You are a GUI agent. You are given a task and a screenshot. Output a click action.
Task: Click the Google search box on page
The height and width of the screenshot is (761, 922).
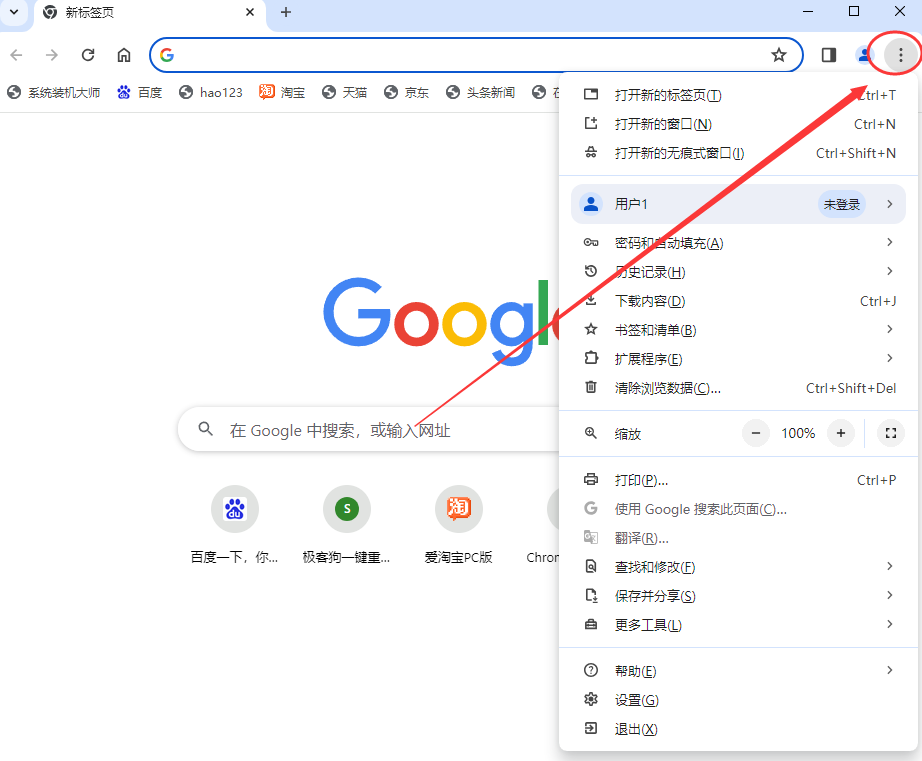[368, 430]
